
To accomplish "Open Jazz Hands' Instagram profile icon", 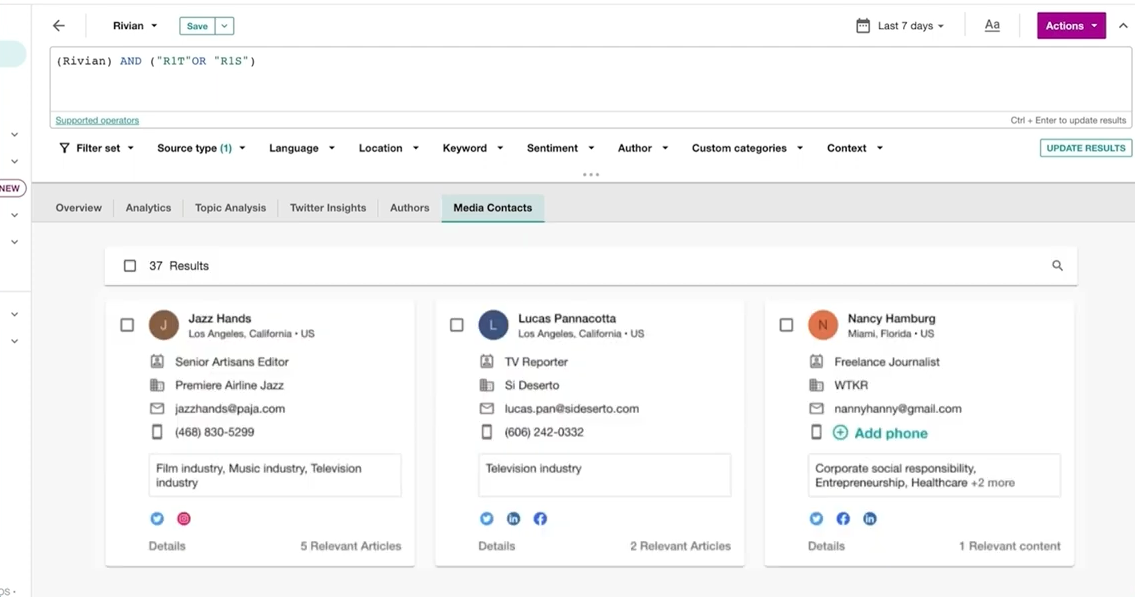I will tap(184, 519).
